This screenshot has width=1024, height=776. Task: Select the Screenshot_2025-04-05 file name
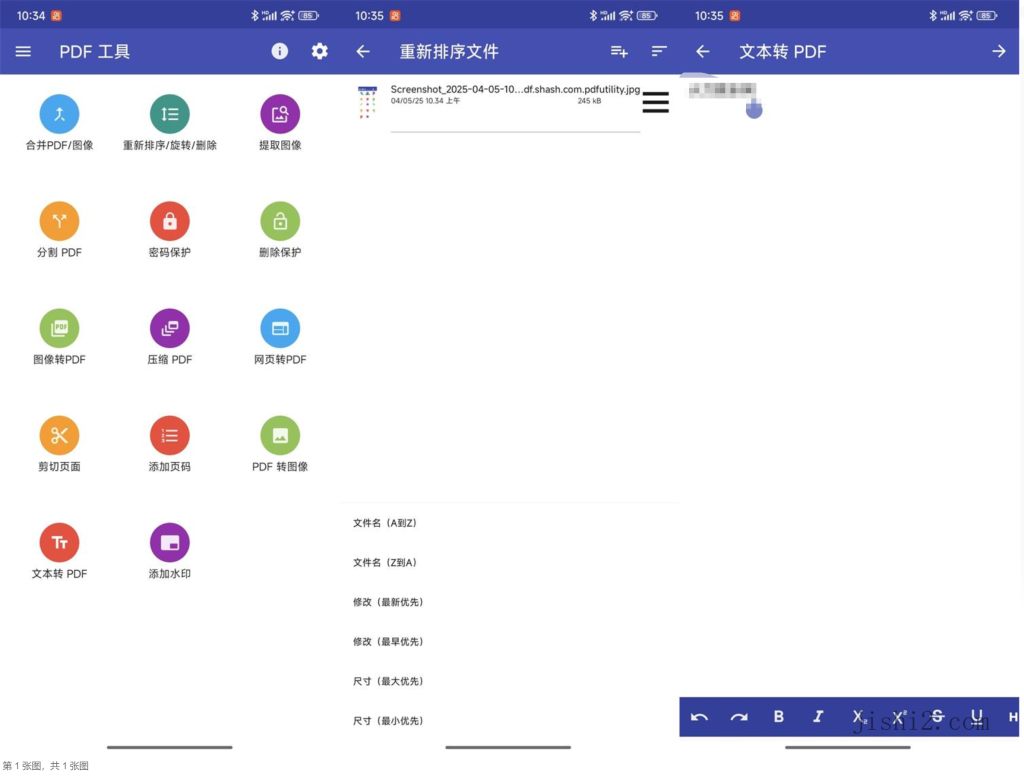[x=515, y=89]
